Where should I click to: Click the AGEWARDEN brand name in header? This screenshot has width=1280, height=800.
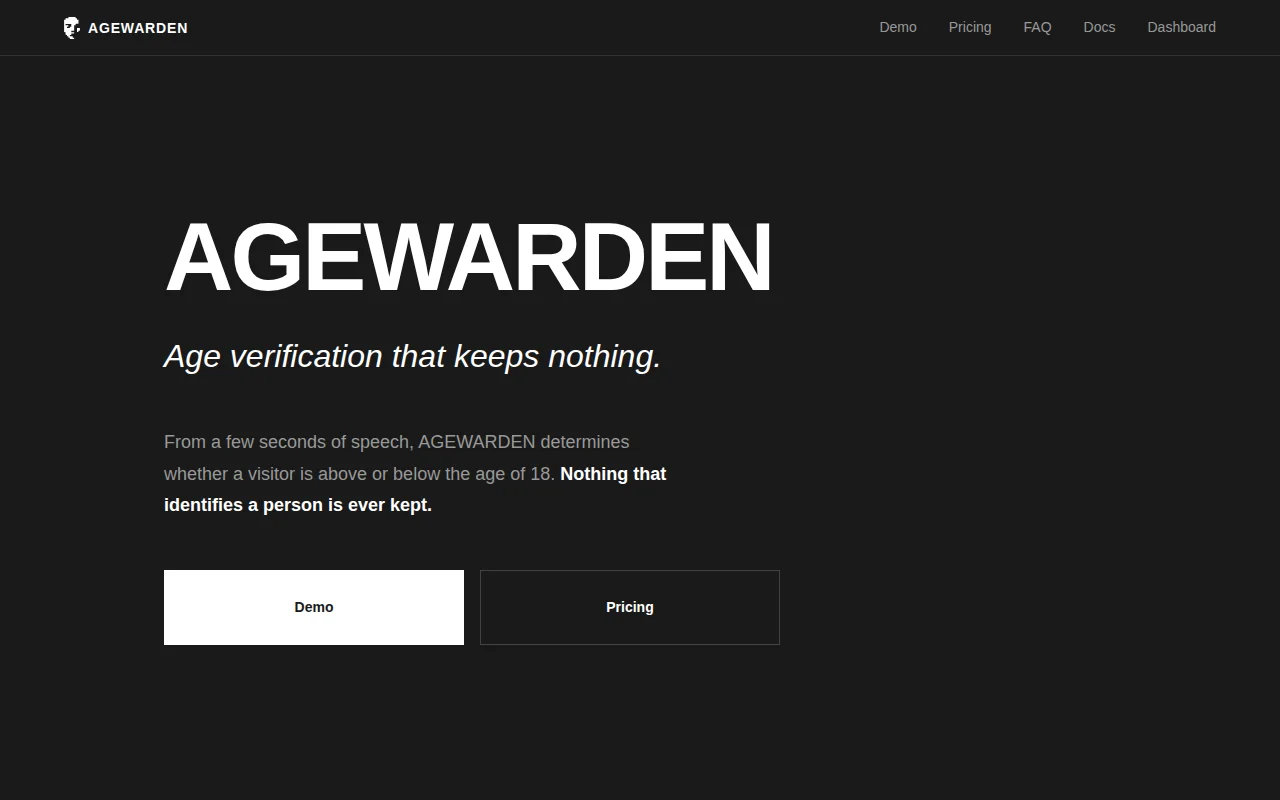(x=138, y=28)
